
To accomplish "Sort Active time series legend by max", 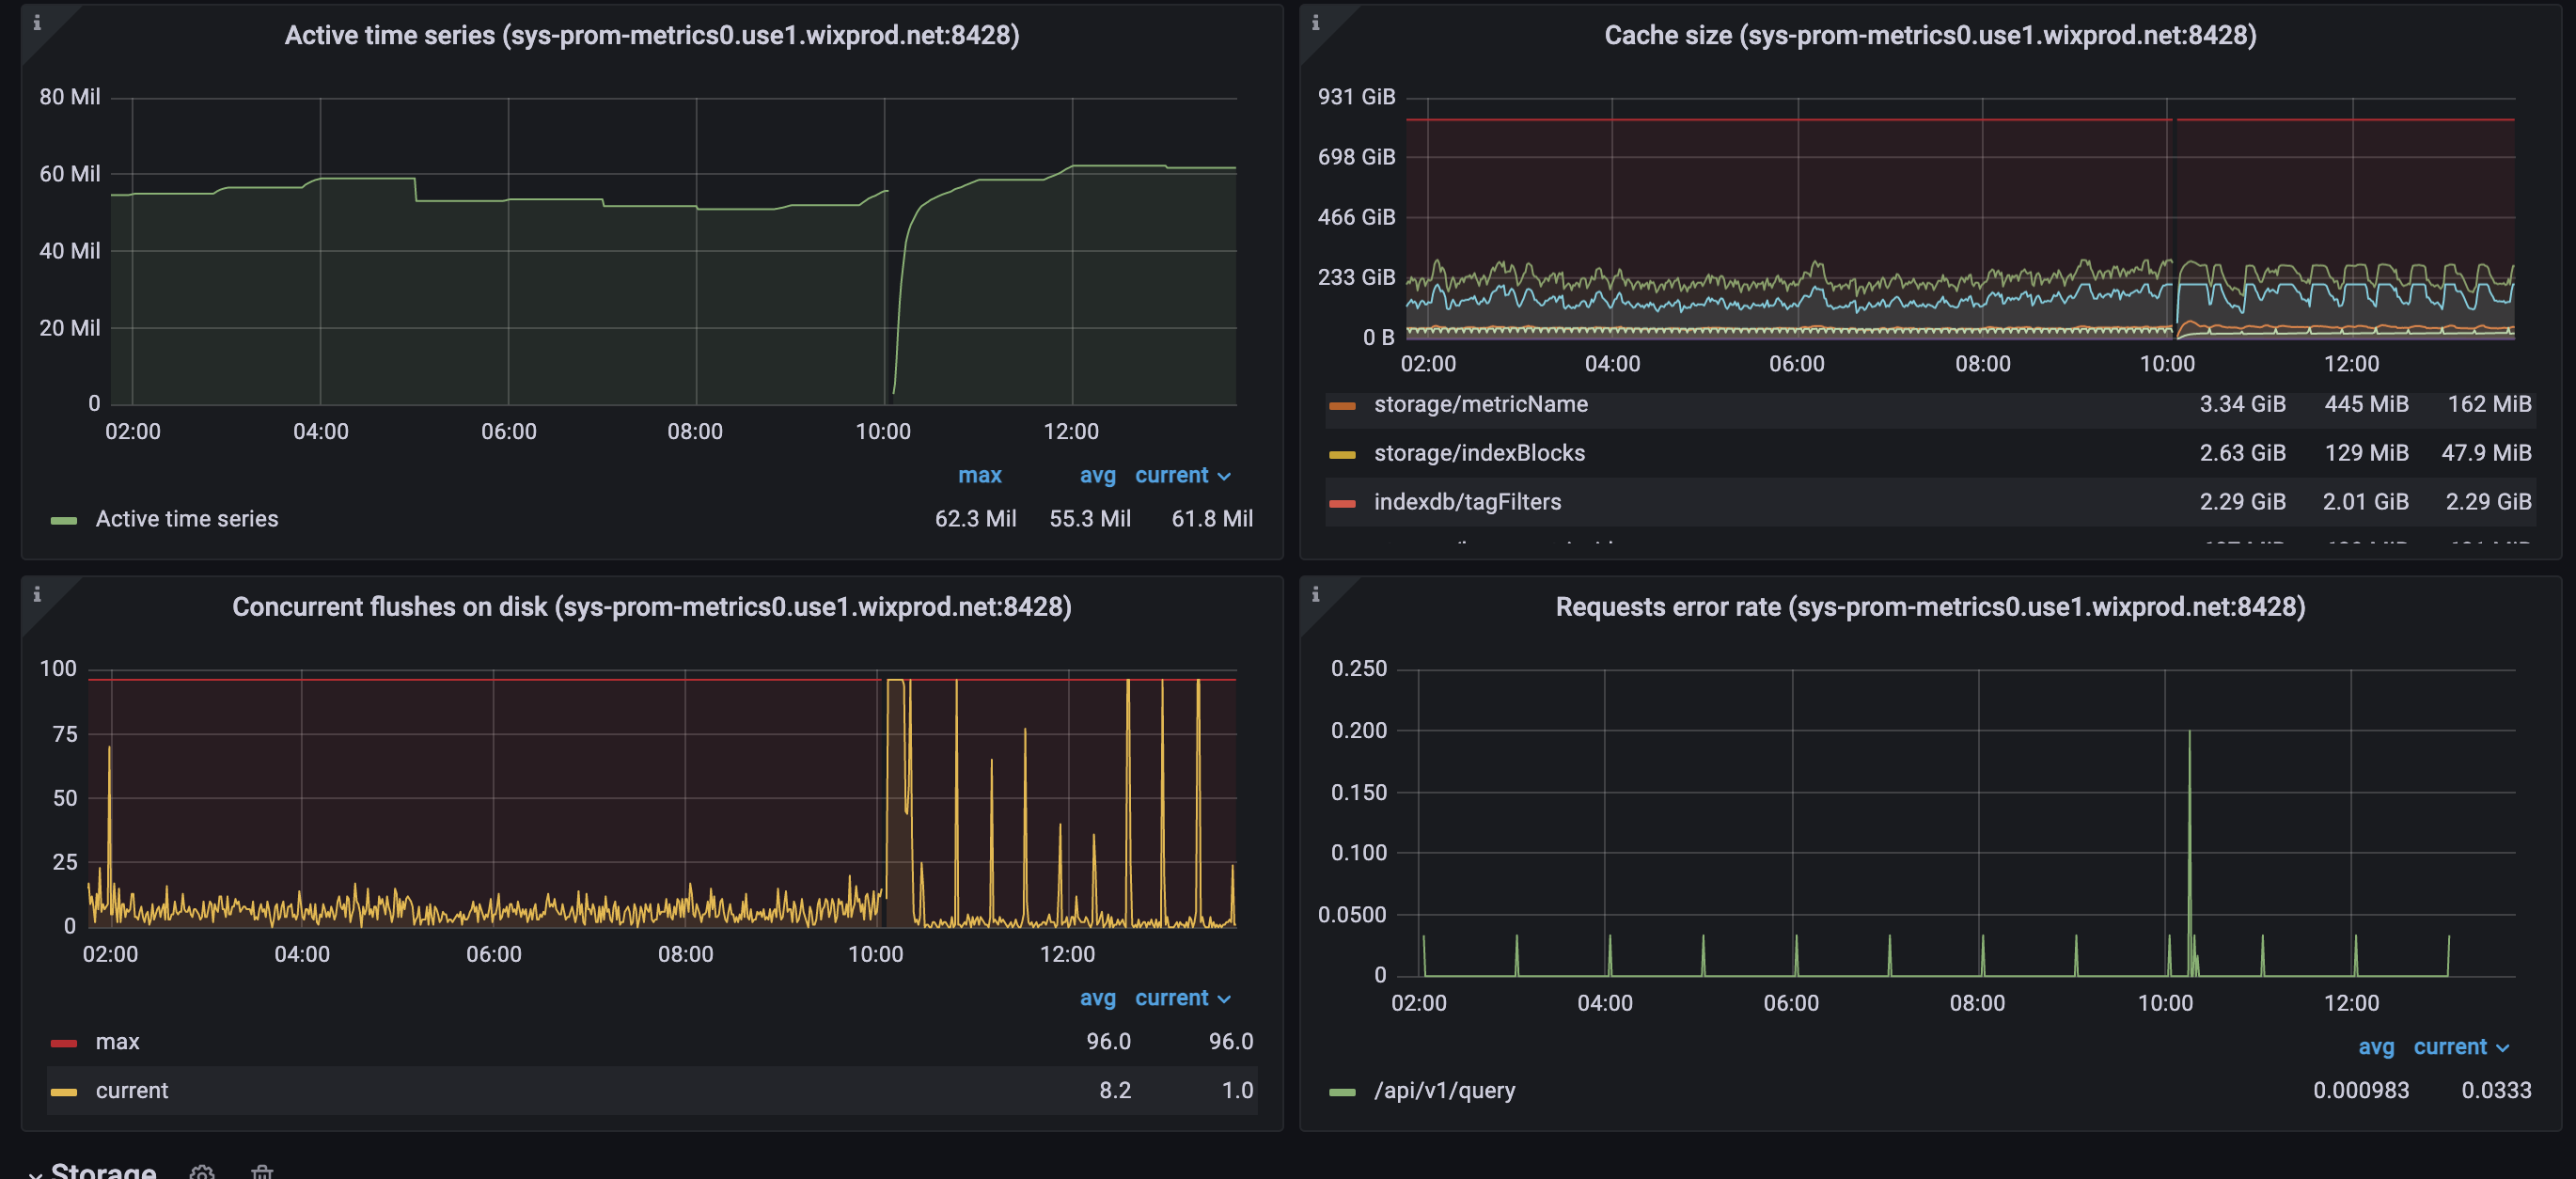I will pos(980,475).
